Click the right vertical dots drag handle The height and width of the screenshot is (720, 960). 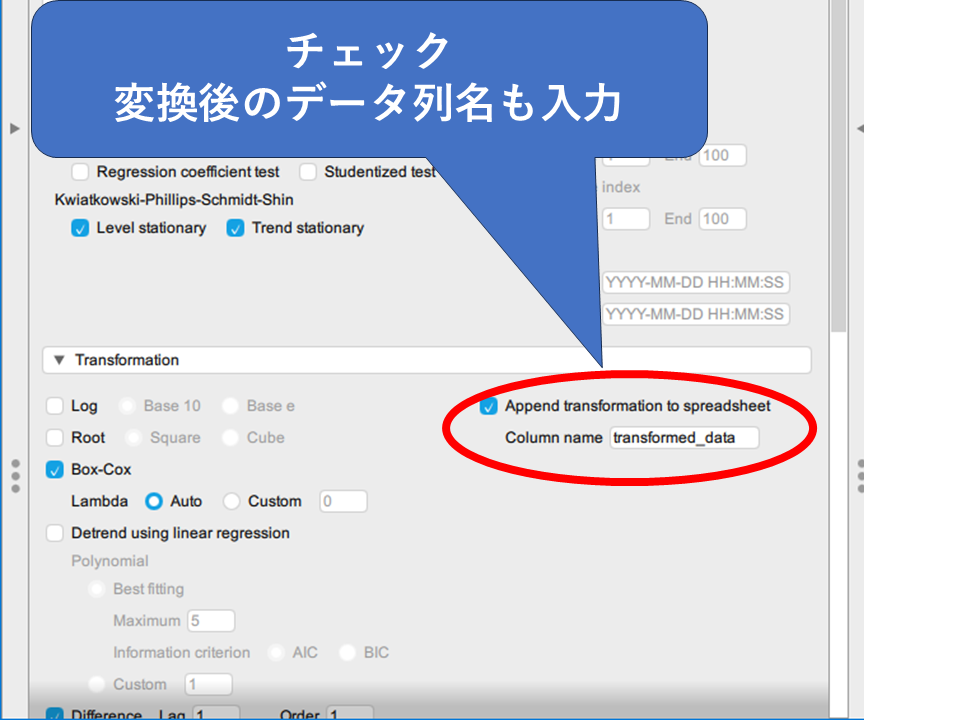(x=860, y=476)
